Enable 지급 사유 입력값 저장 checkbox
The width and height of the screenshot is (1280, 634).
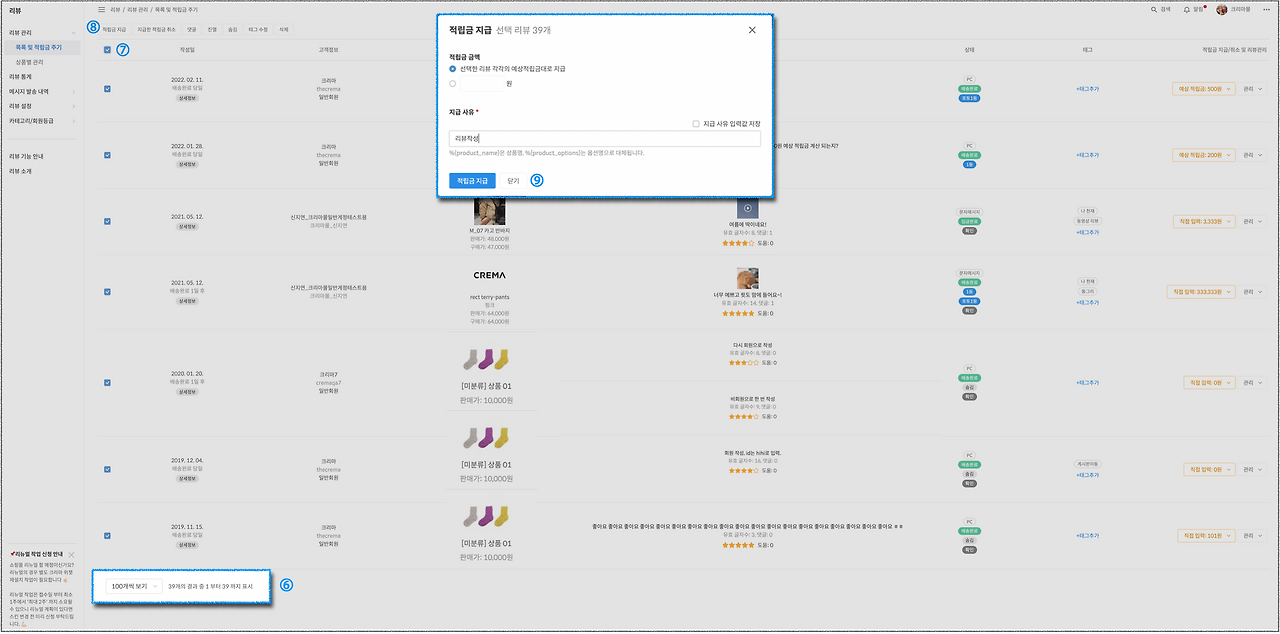696,123
